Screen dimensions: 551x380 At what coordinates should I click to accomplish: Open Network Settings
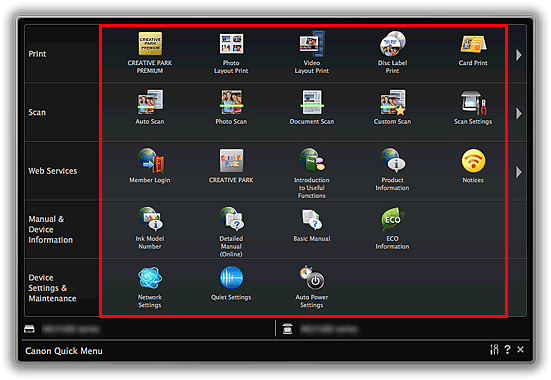[150, 287]
